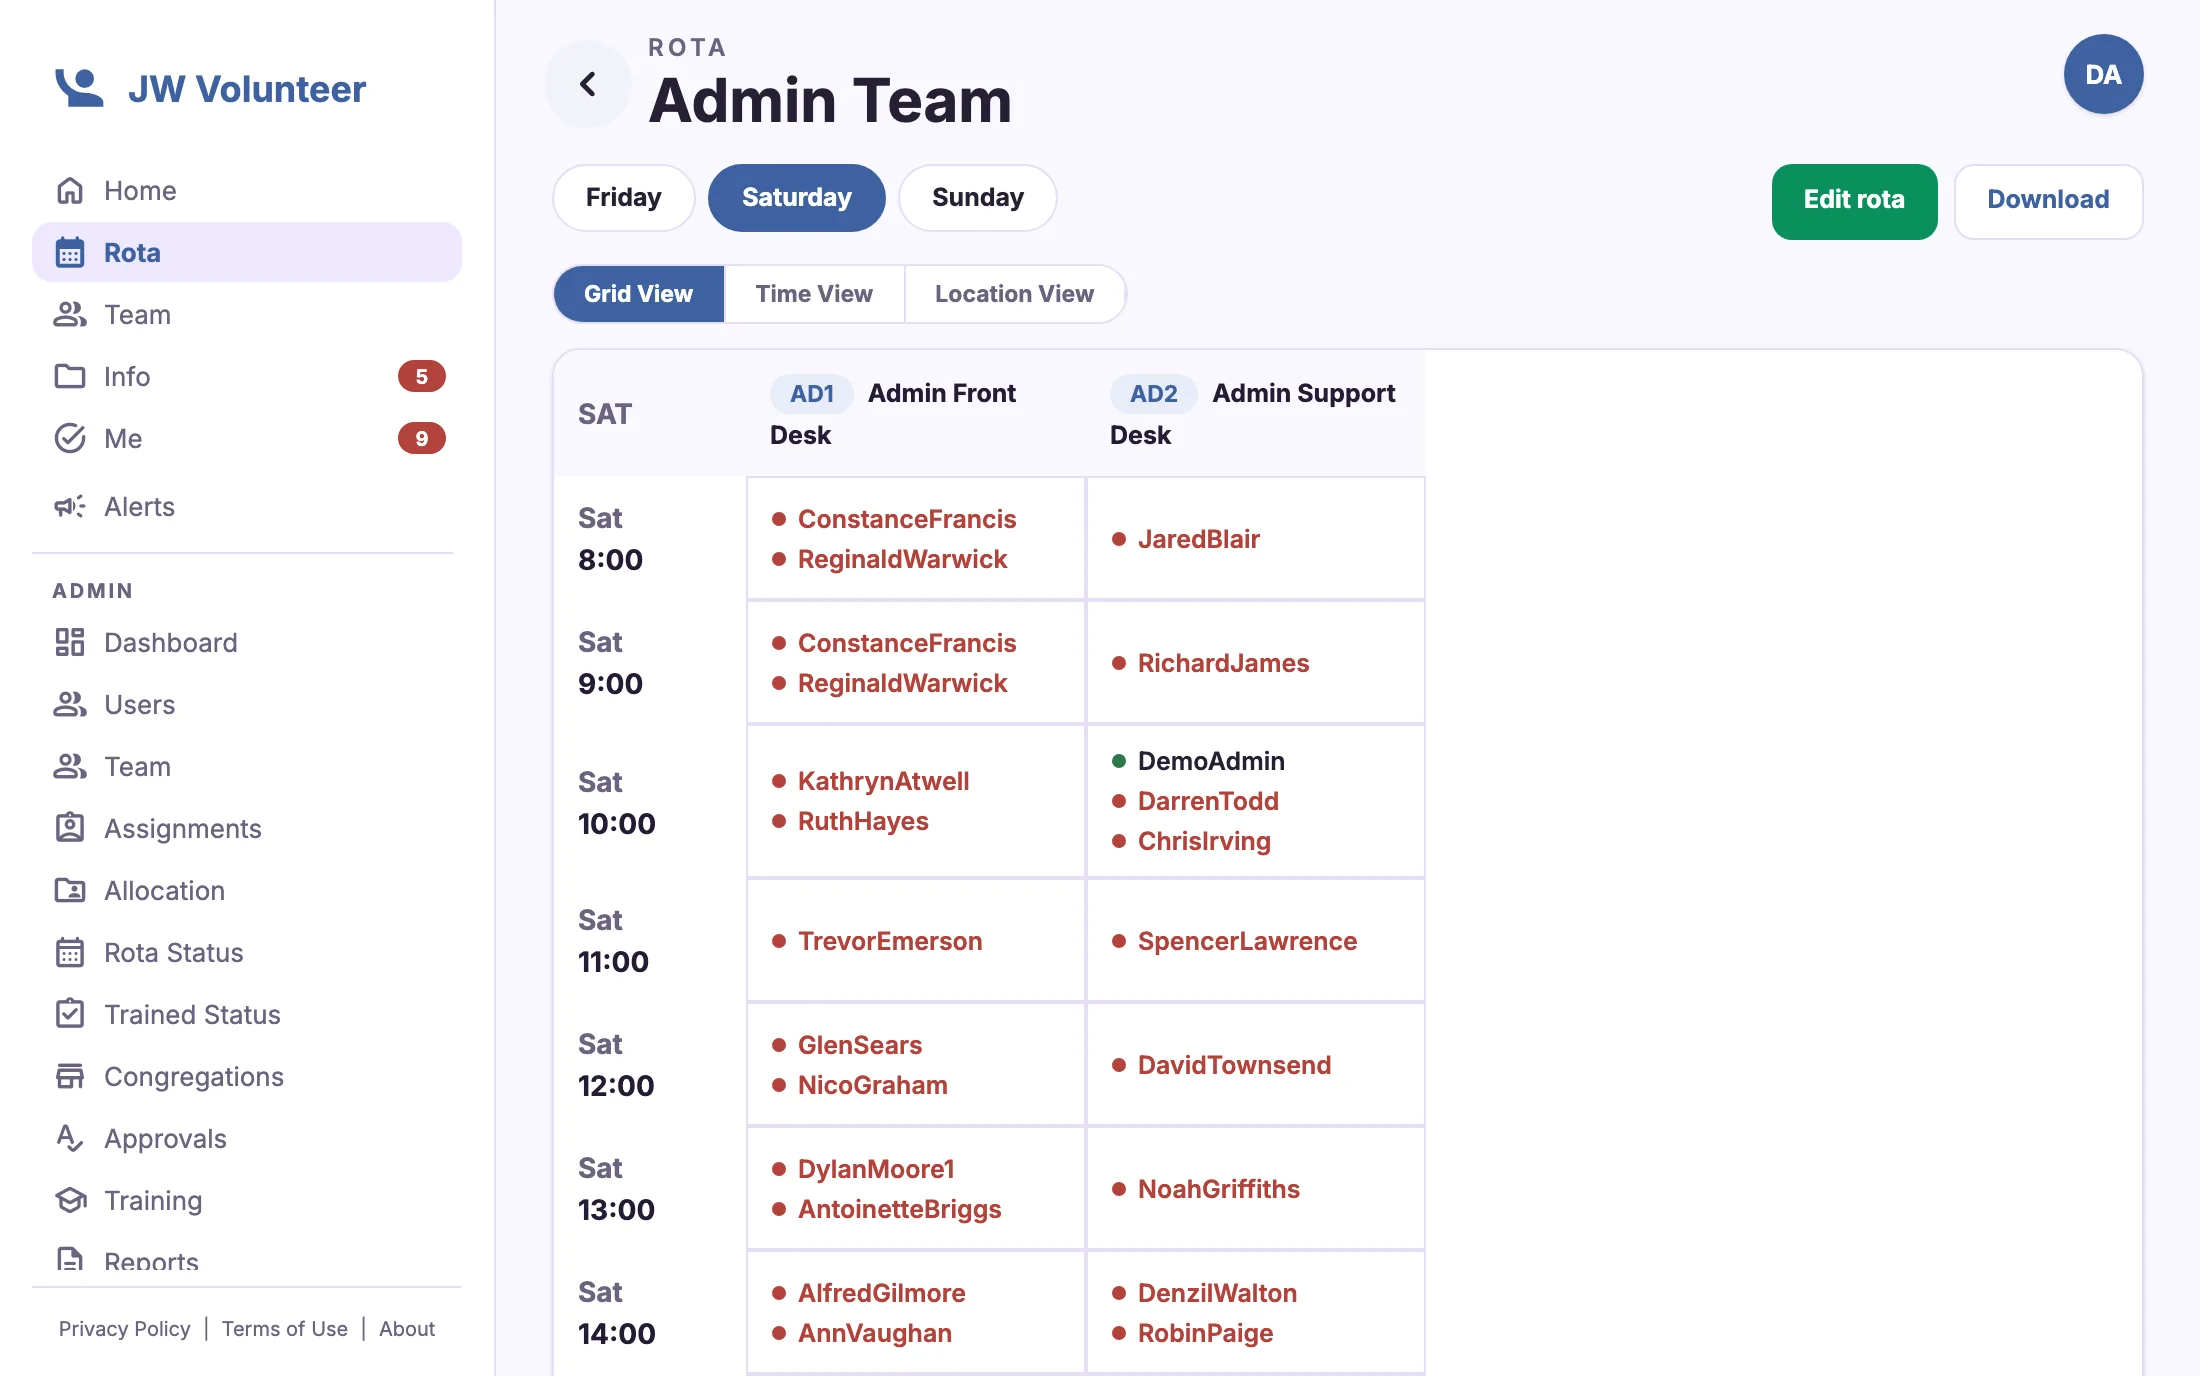This screenshot has width=2200, height=1376.
Task: Click NoahGriffiths in the 13:00 slot
Action: 1218,1189
